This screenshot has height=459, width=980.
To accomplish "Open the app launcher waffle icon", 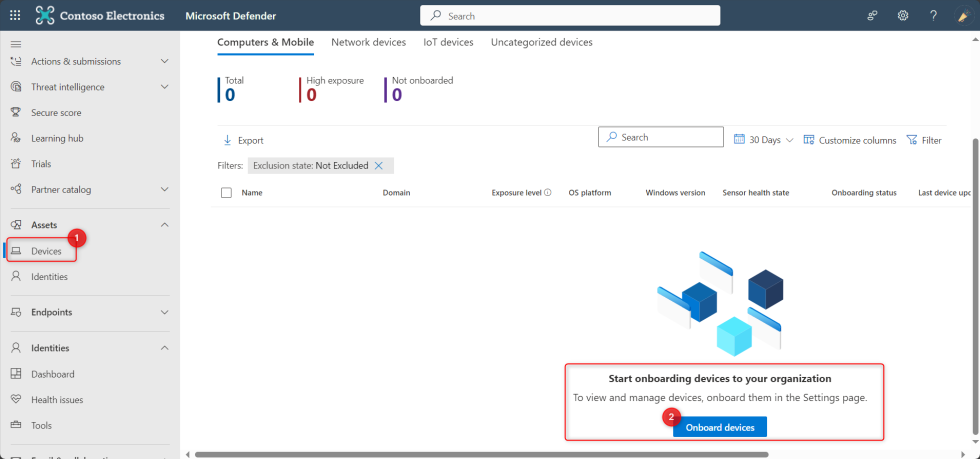I will pyautogui.click(x=15, y=16).
